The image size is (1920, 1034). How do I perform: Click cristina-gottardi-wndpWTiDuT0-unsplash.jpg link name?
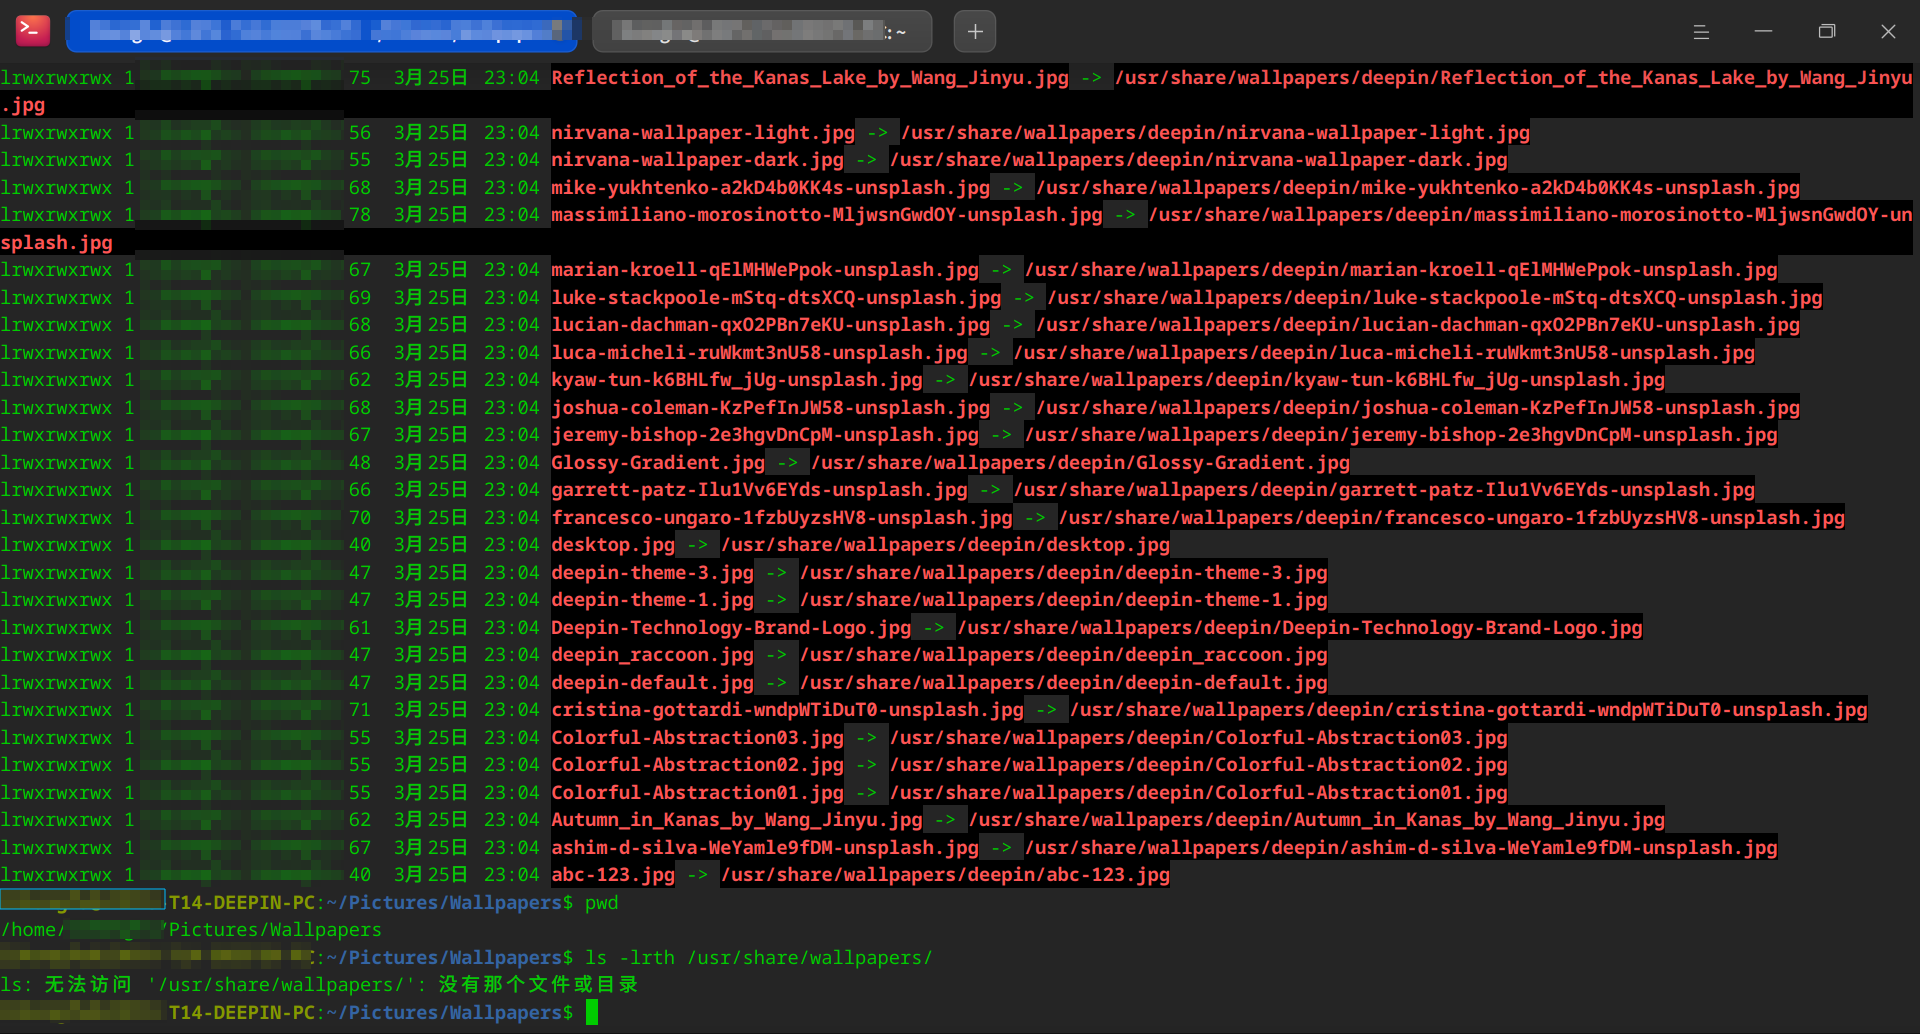787,710
